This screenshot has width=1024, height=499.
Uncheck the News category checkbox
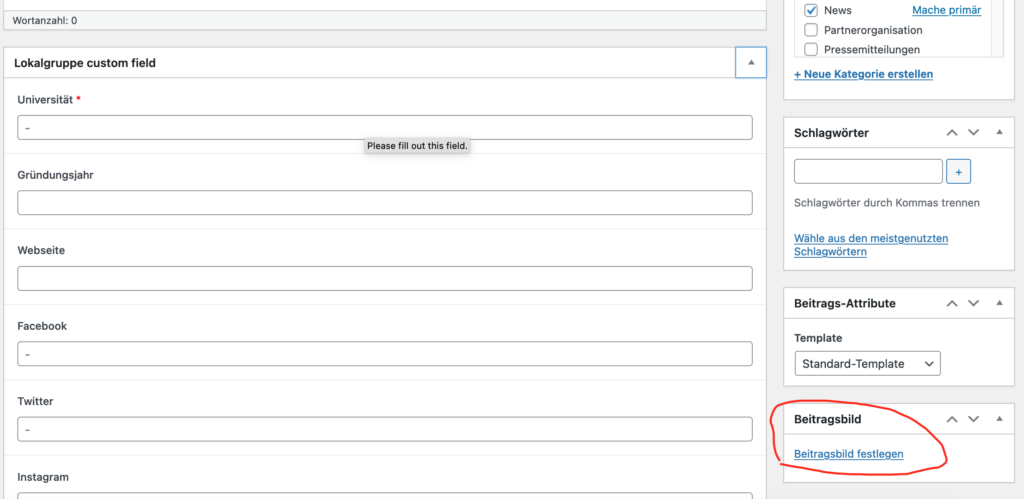(811, 10)
